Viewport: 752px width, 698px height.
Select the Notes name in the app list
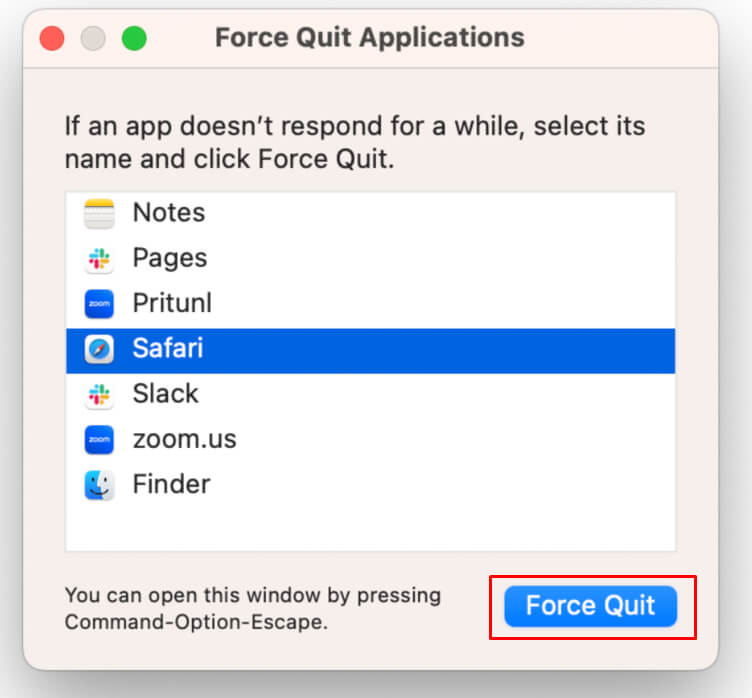pos(168,213)
